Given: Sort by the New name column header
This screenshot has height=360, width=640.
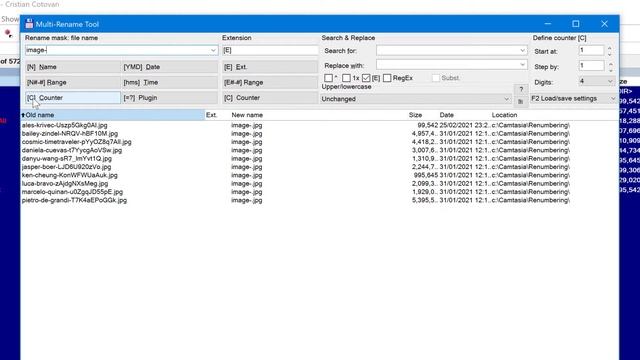Looking at the screenshot, I should 318,115.
